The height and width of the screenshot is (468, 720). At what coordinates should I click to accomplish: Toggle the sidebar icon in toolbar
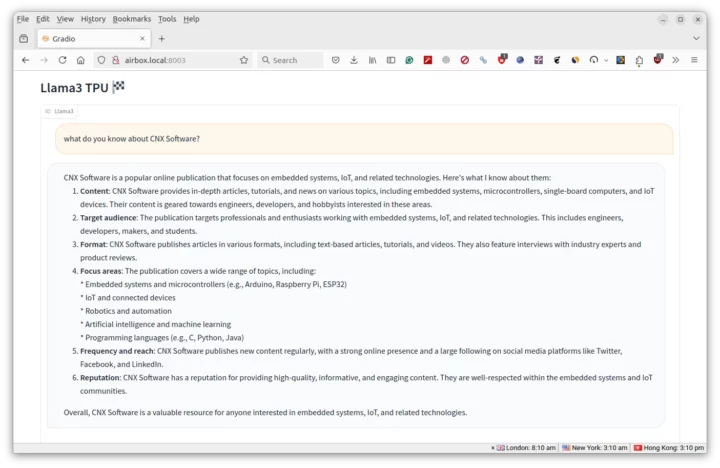click(391, 60)
